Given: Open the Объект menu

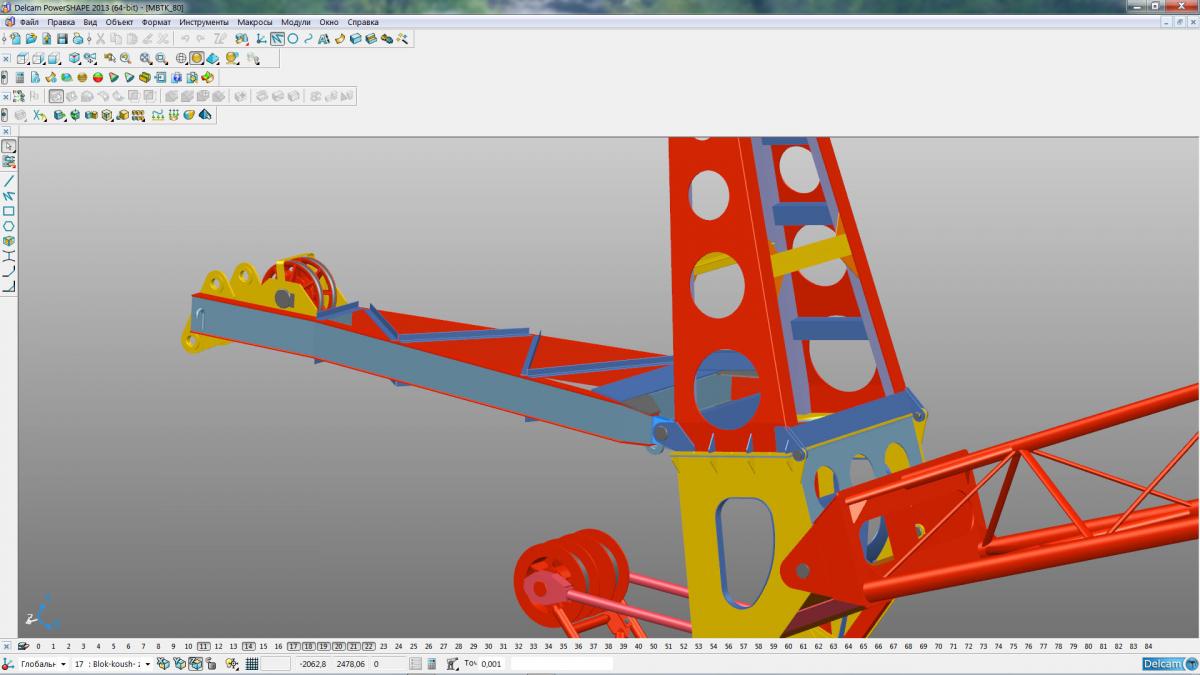Looking at the screenshot, I should (x=120, y=22).
